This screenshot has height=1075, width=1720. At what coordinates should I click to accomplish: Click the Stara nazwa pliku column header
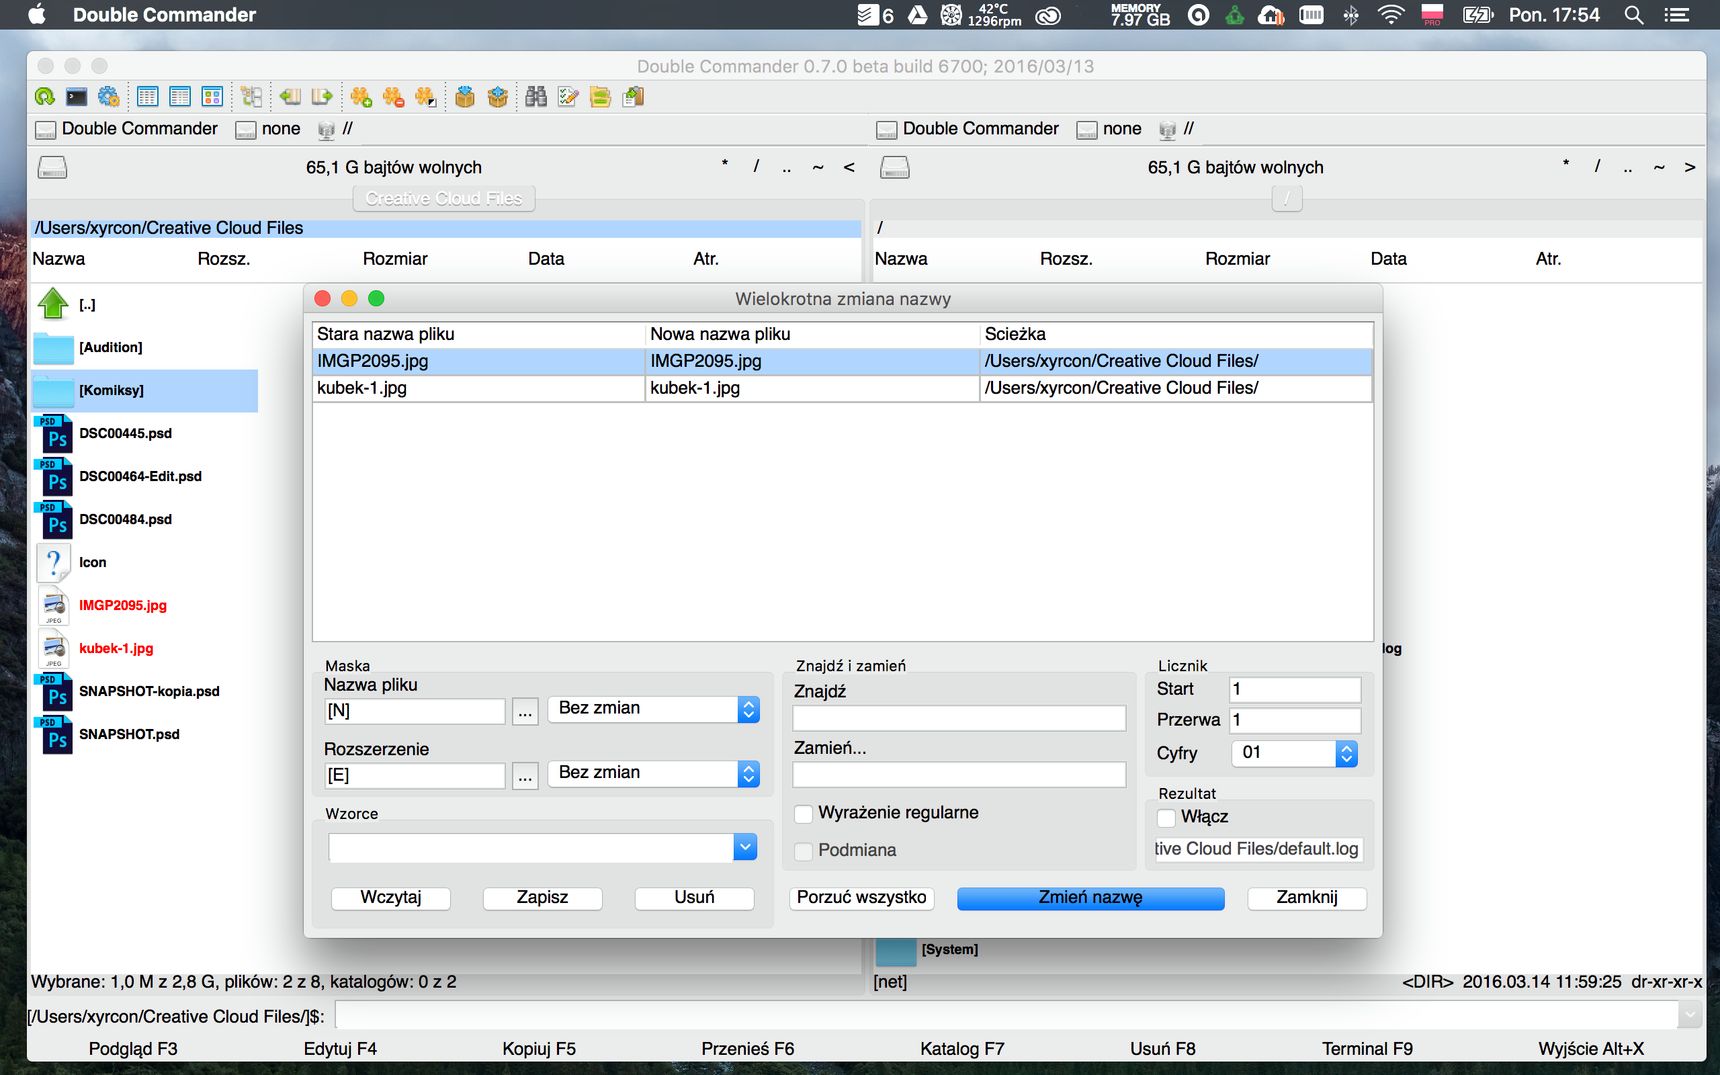[479, 334]
